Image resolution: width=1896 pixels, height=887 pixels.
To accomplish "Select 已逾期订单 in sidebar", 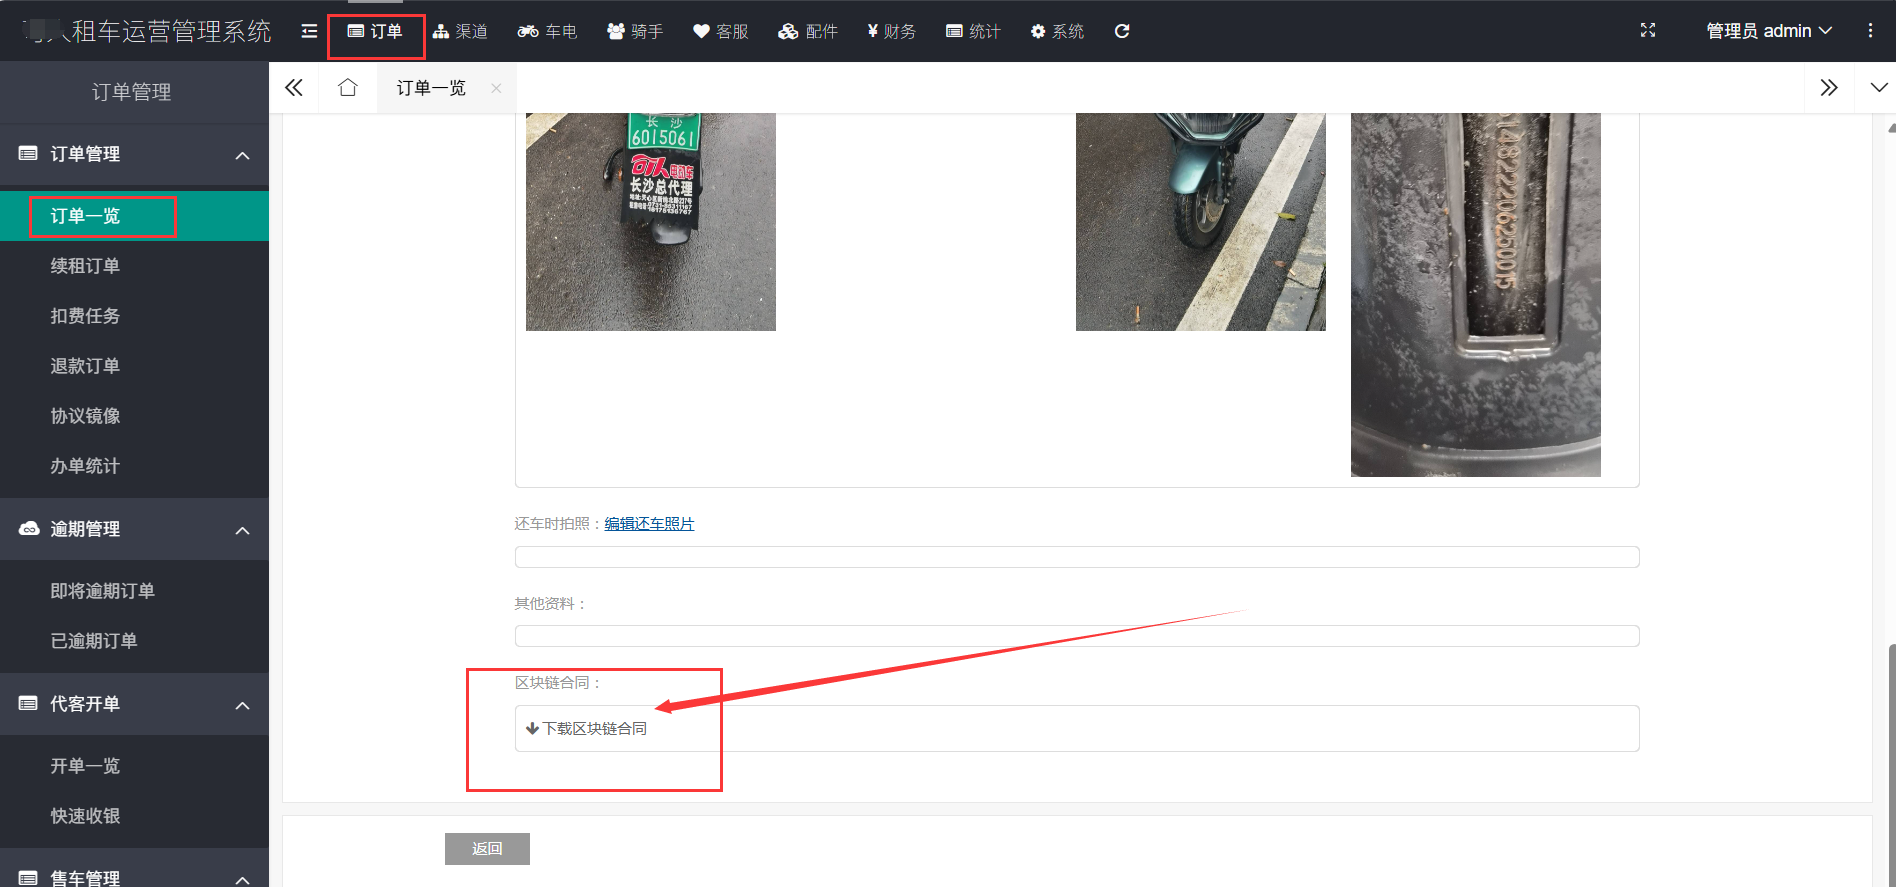I will (x=134, y=641).
